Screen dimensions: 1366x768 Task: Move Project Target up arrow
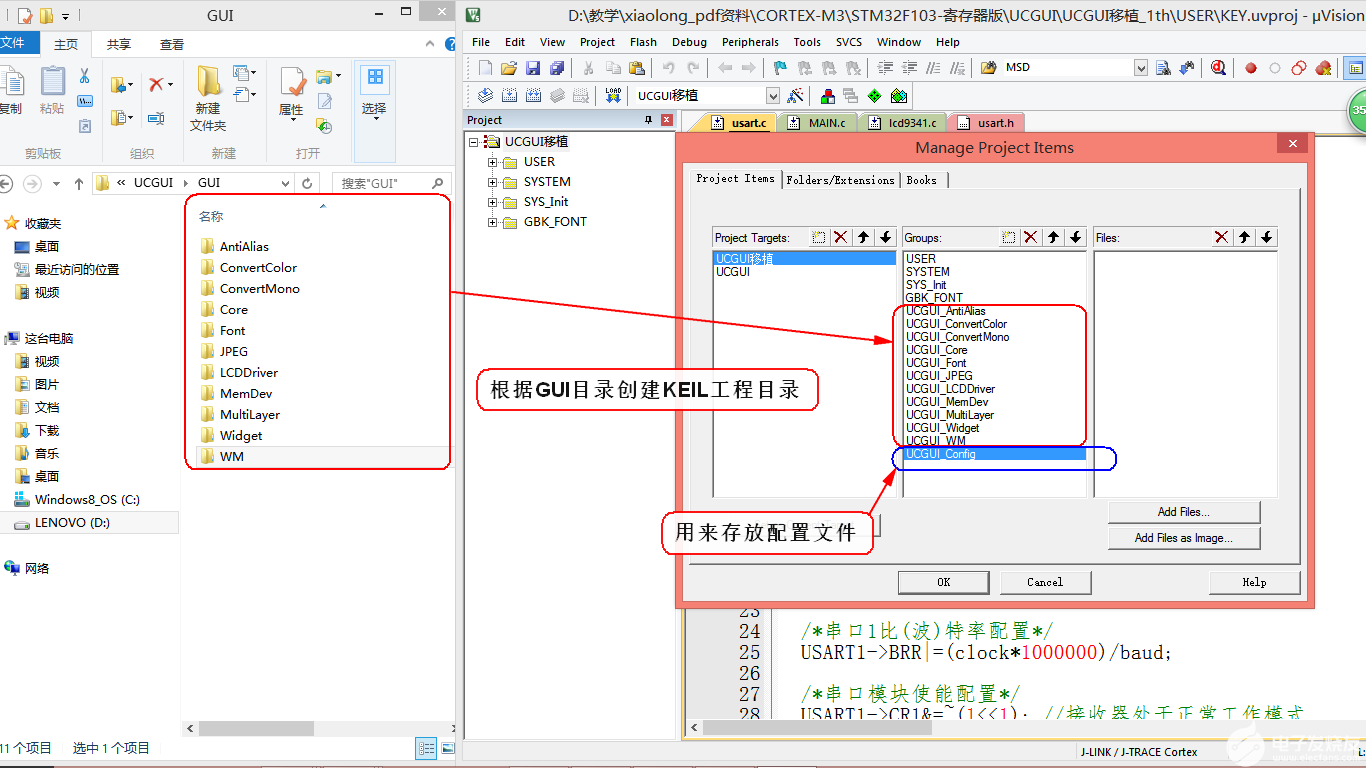pyautogui.click(x=863, y=237)
